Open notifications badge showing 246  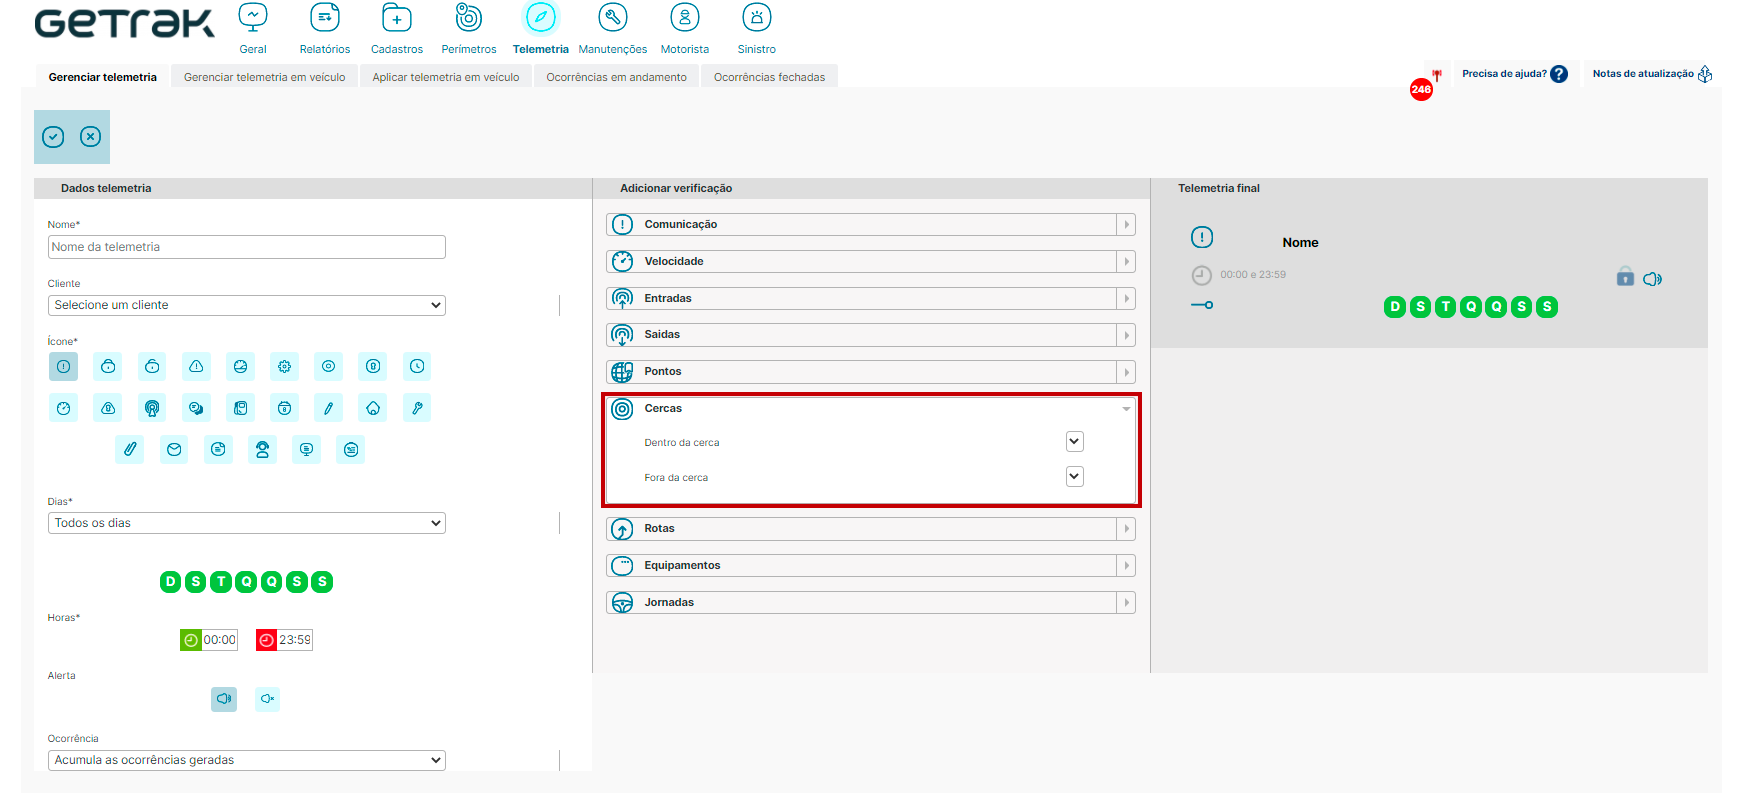(x=1421, y=90)
